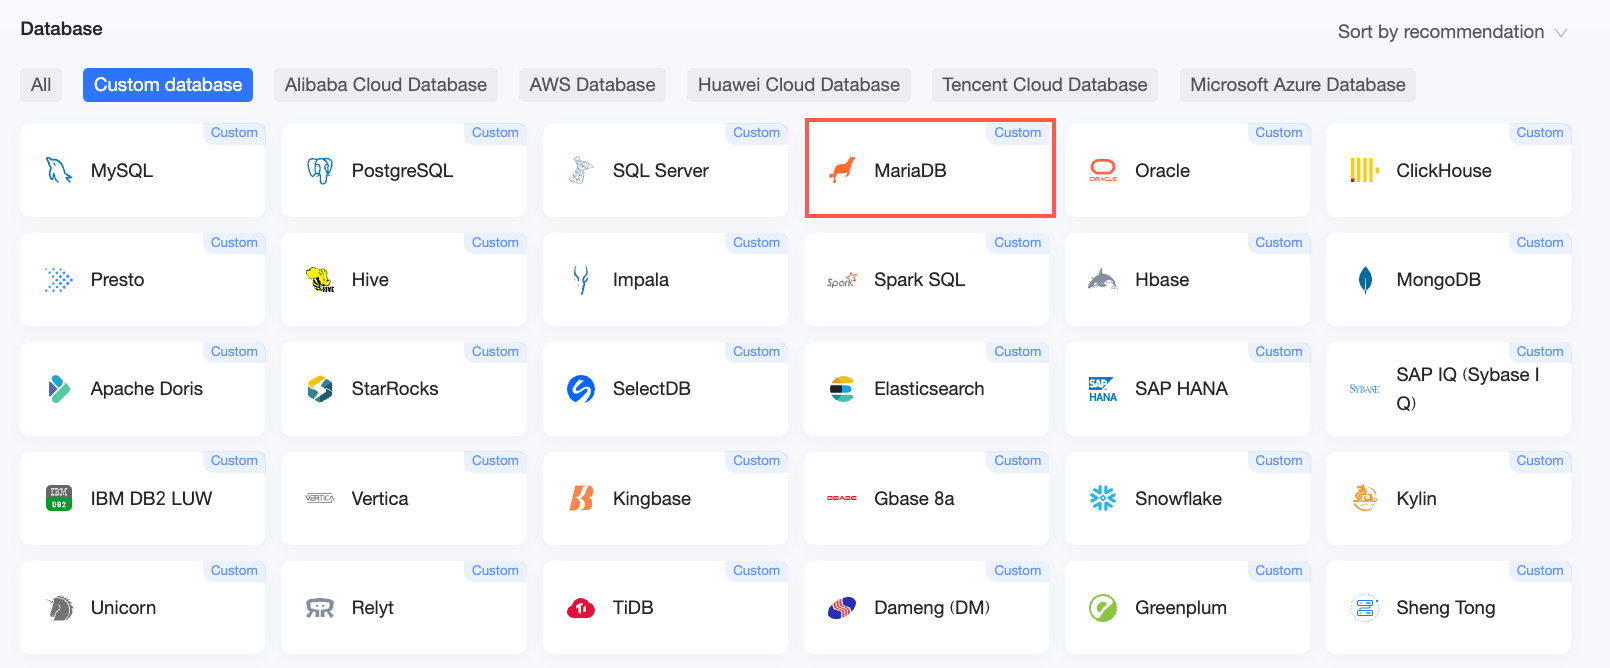Click the Hive bee icon
Viewport: 1610px width, 668px height.
click(320, 280)
